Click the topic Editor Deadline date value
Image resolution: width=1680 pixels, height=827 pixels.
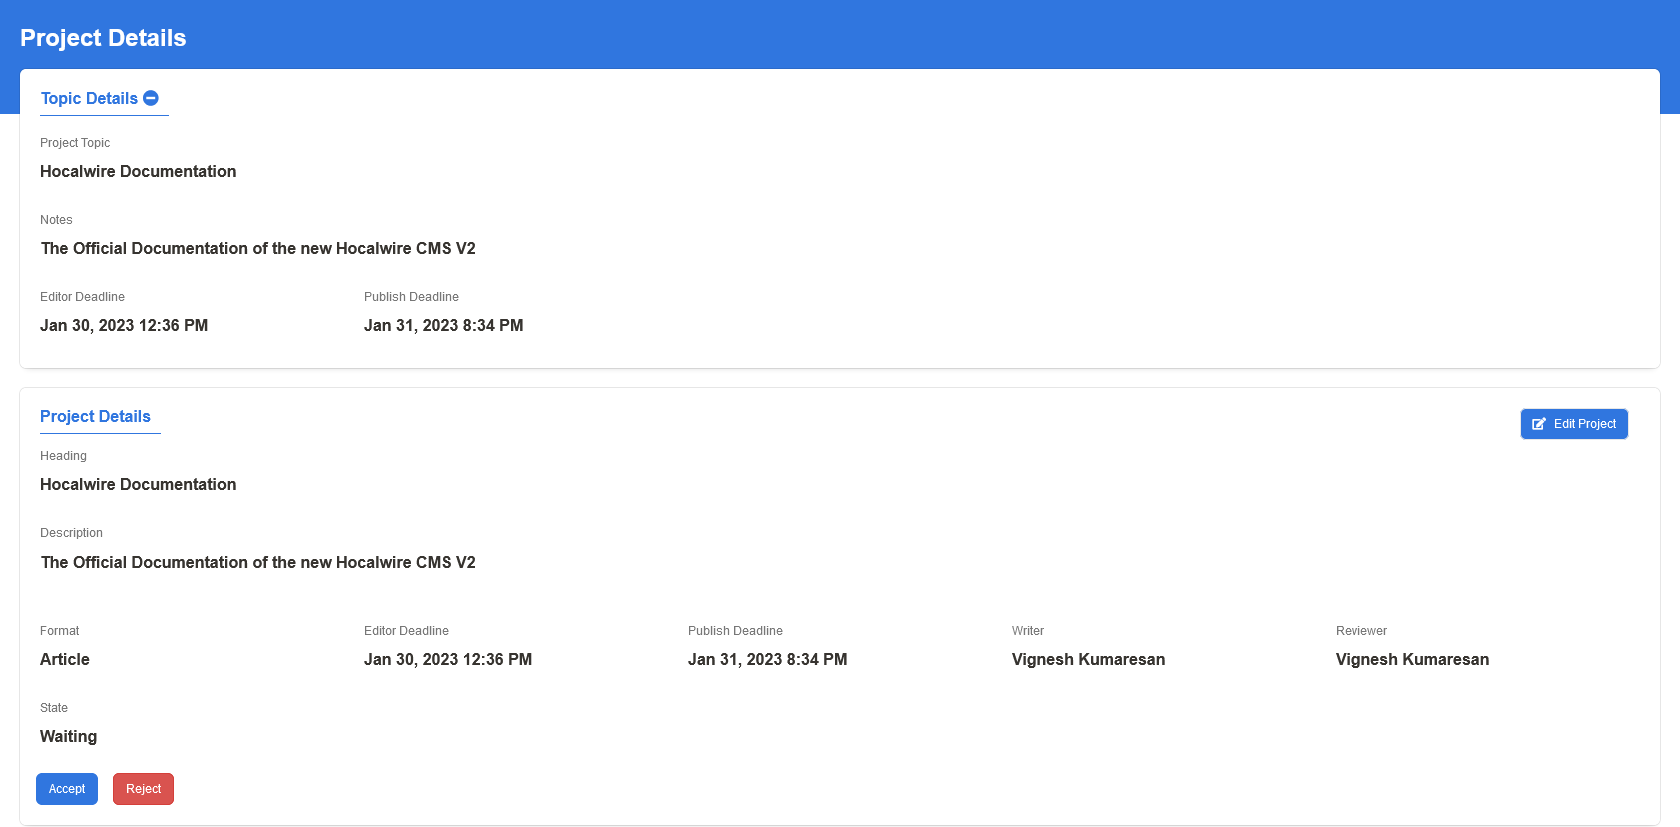tap(124, 326)
